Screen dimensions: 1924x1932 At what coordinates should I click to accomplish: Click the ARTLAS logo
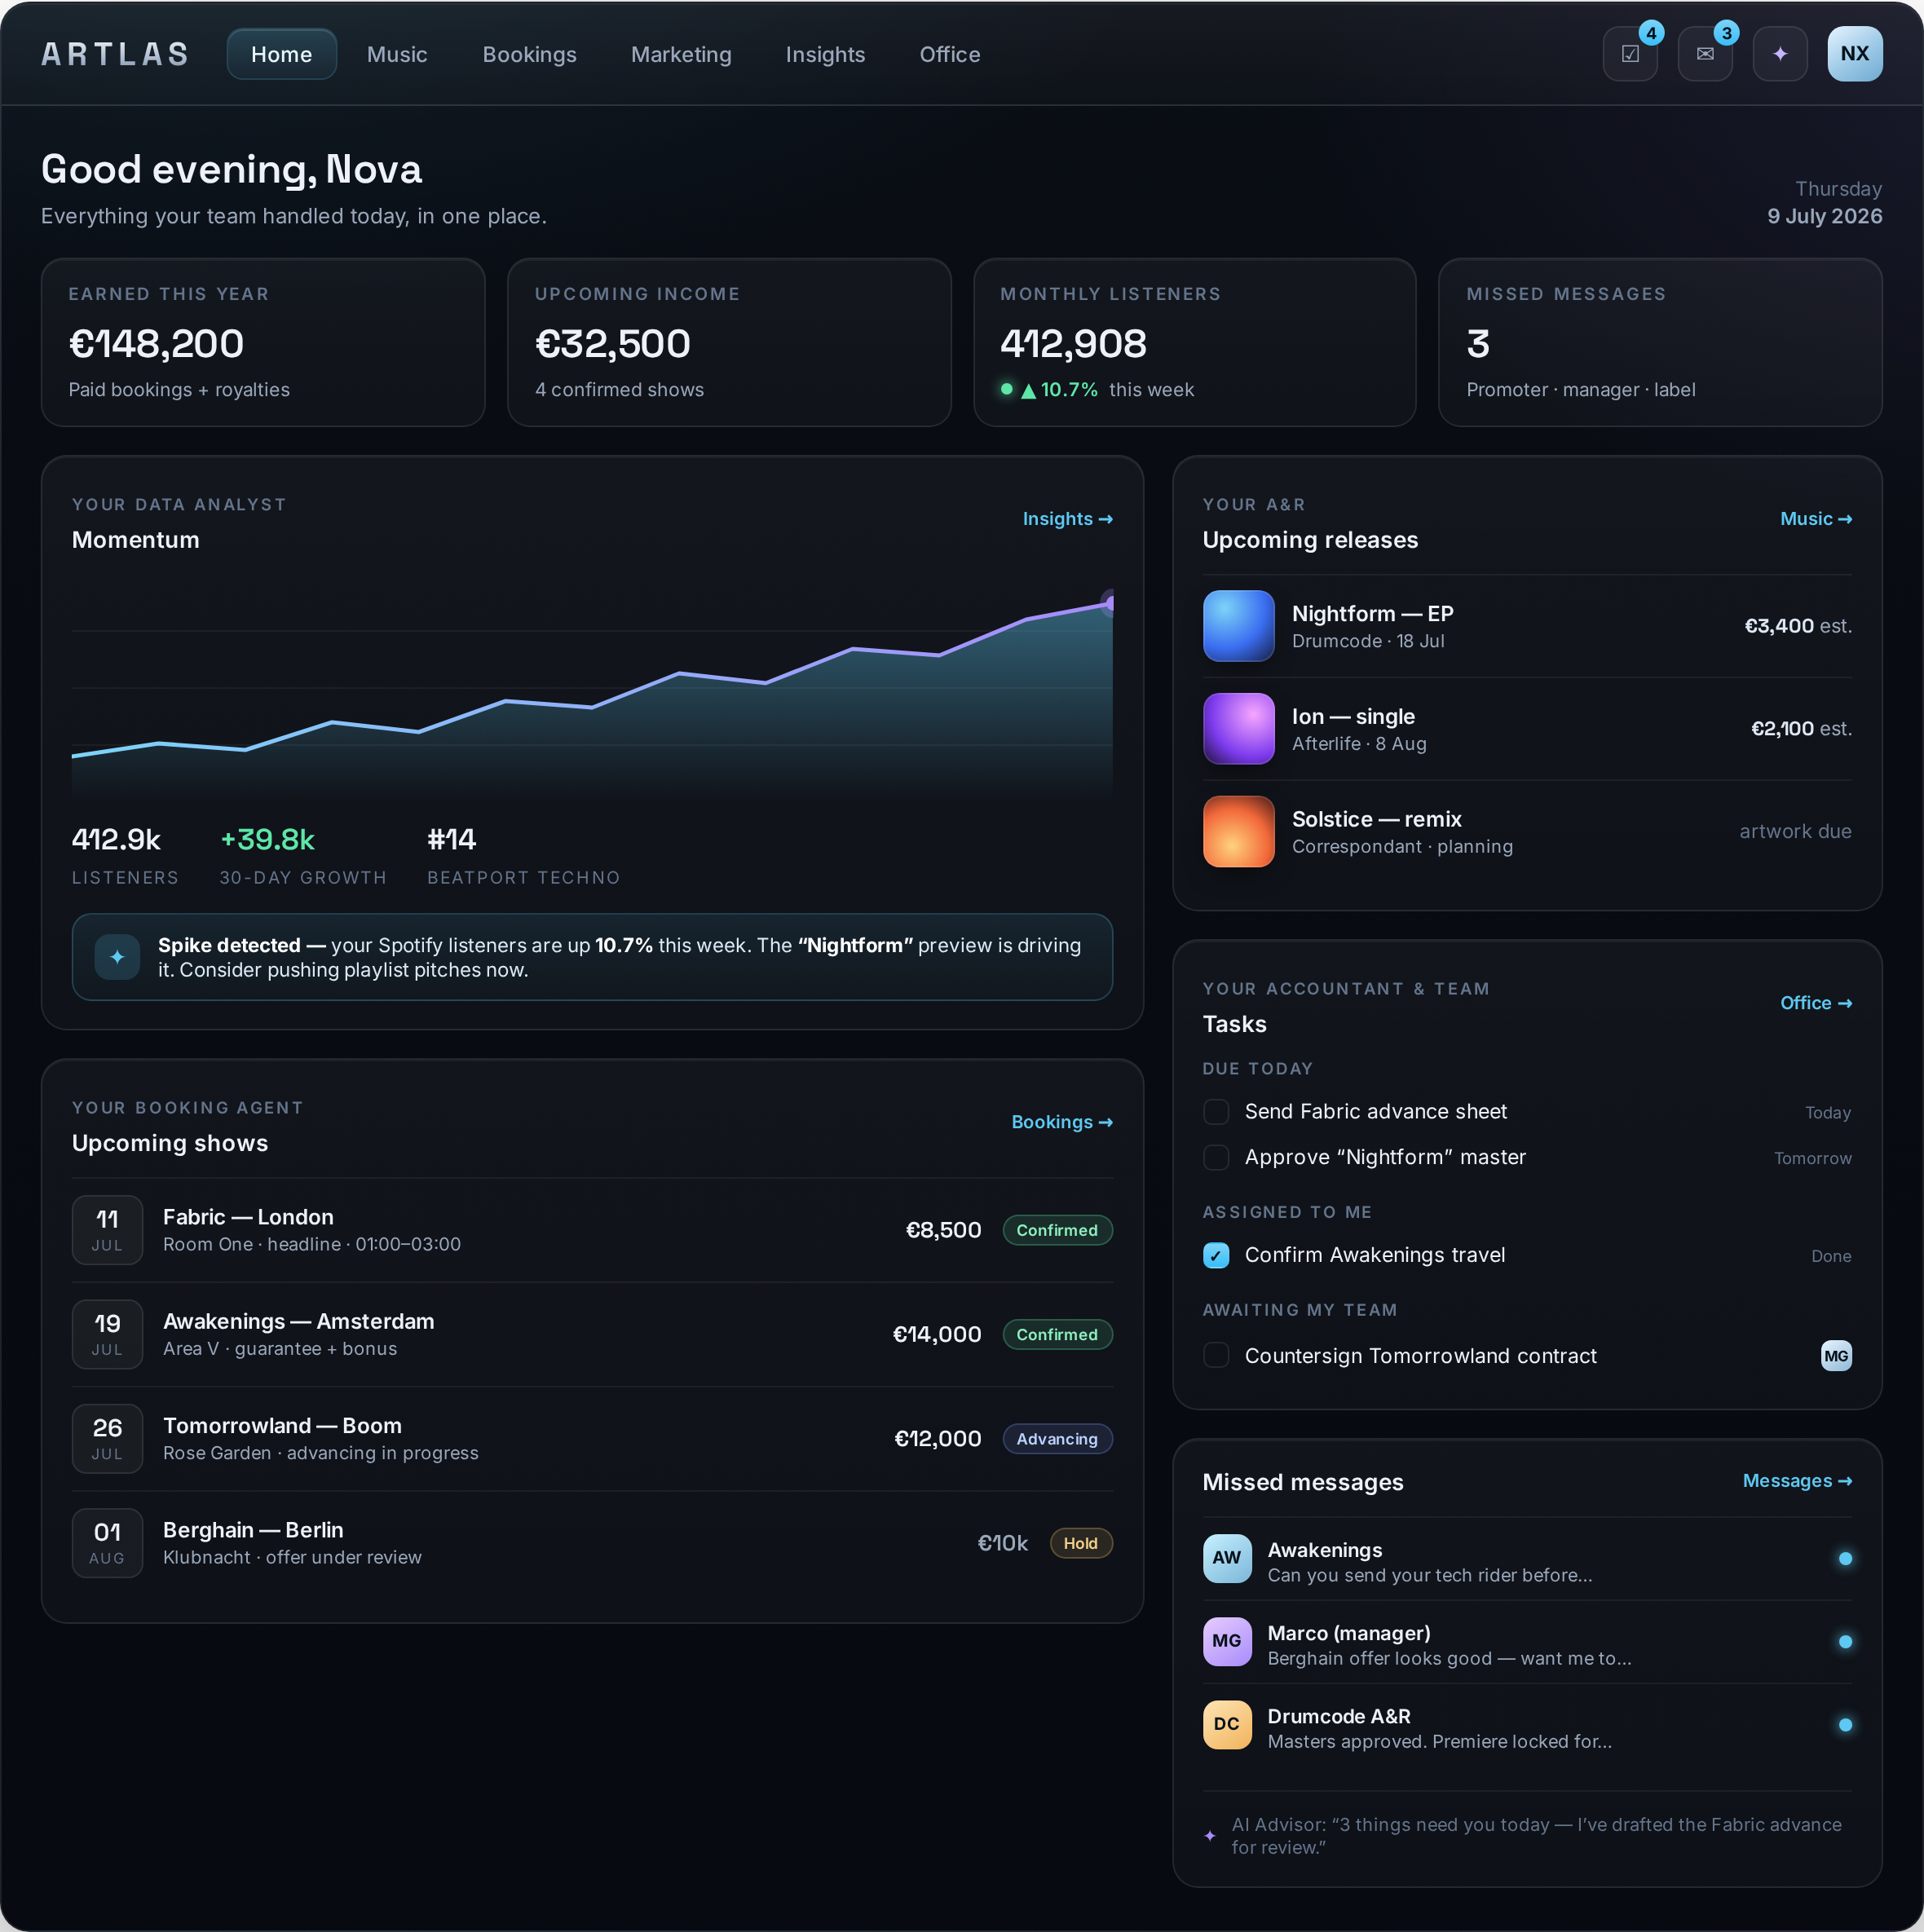(115, 54)
